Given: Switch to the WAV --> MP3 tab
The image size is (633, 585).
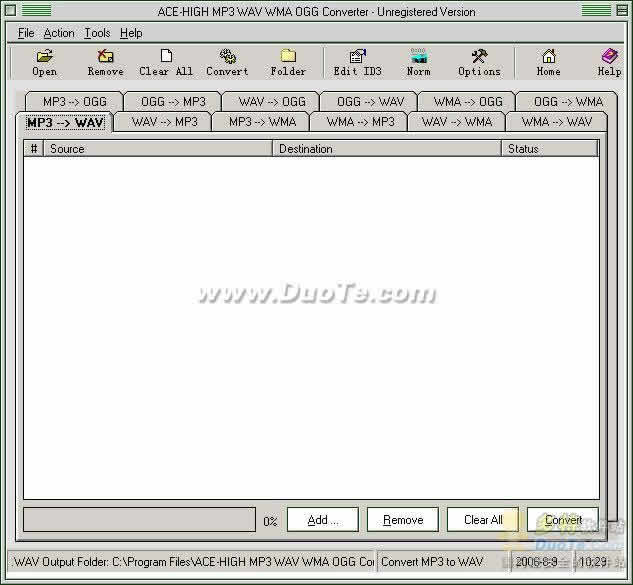Looking at the screenshot, I should point(164,122).
